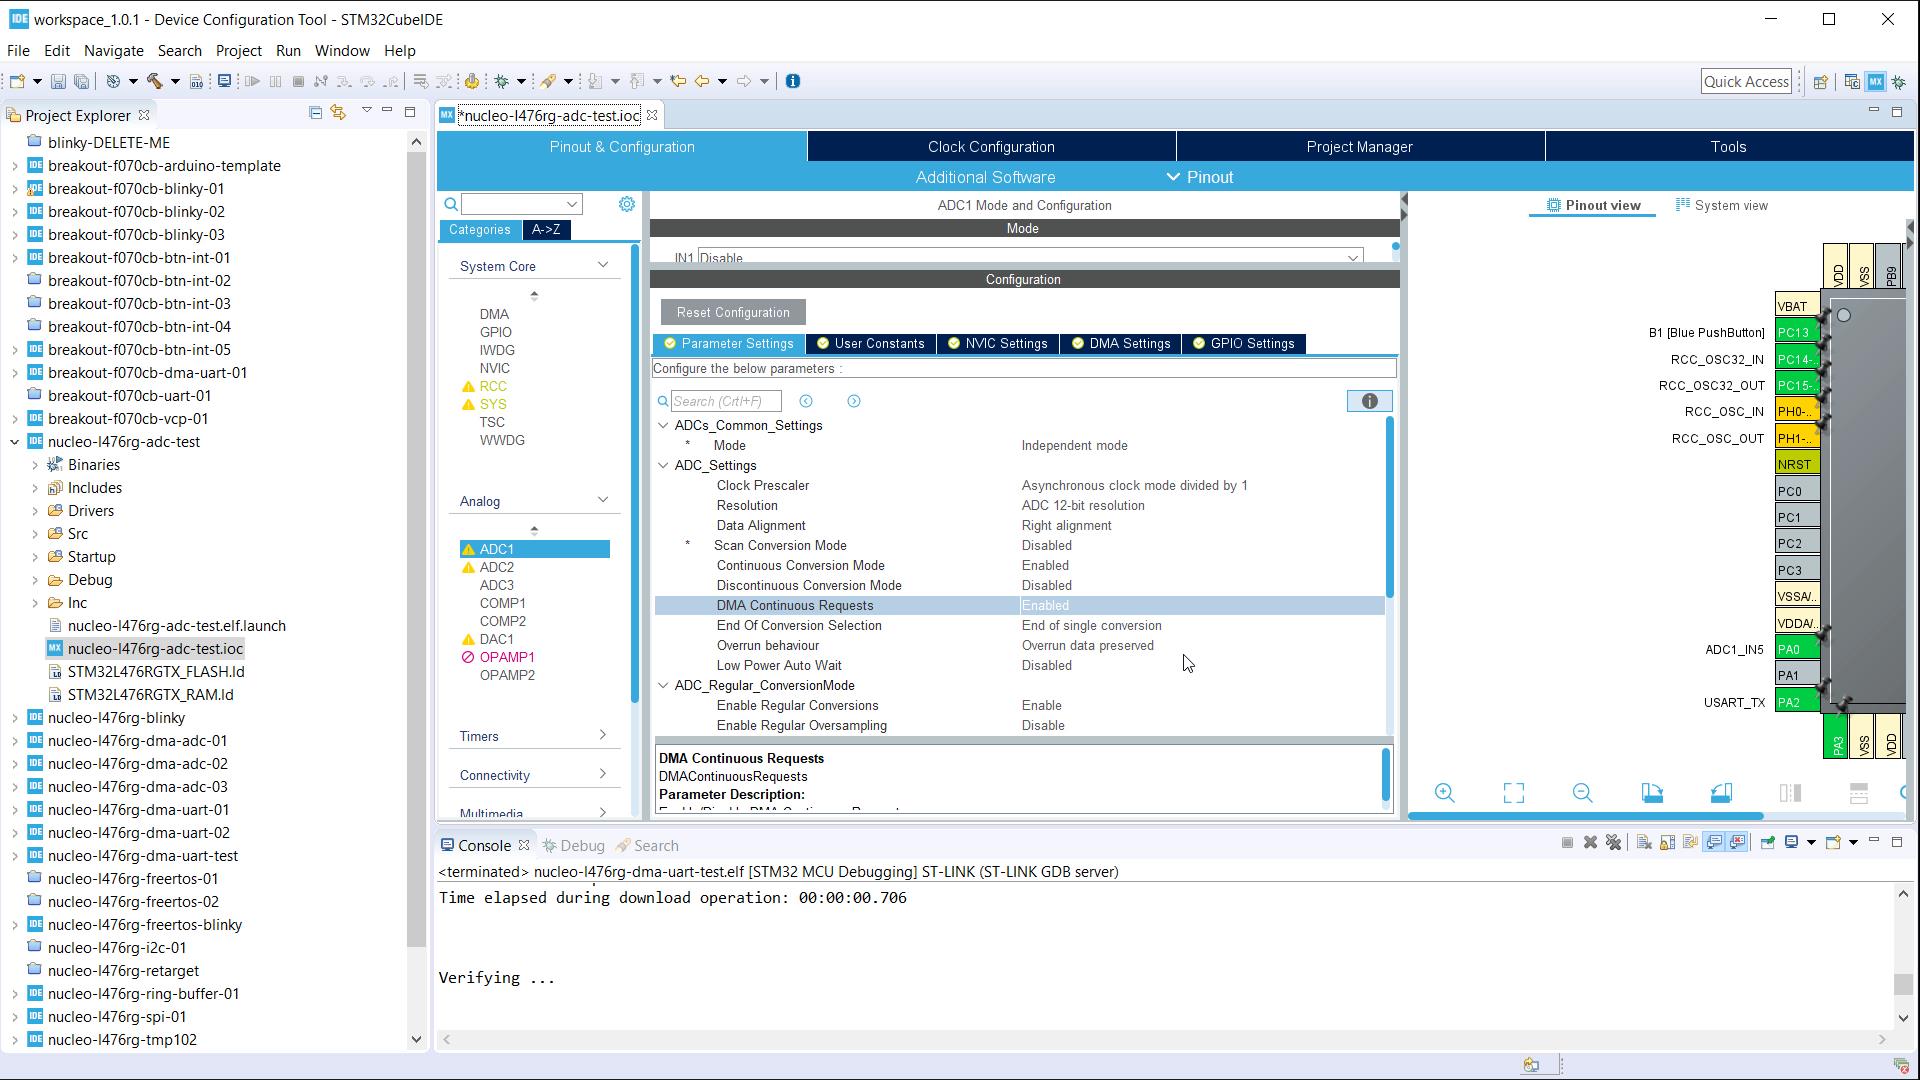Select ADC2 in the Analog list
Screen dimensions: 1920x1080
pos(496,567)
